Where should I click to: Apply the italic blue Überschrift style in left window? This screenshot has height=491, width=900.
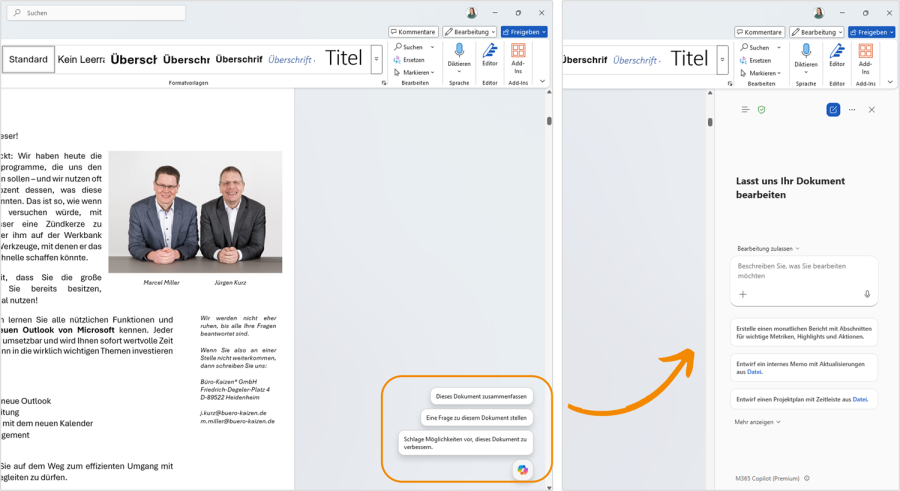292,60
